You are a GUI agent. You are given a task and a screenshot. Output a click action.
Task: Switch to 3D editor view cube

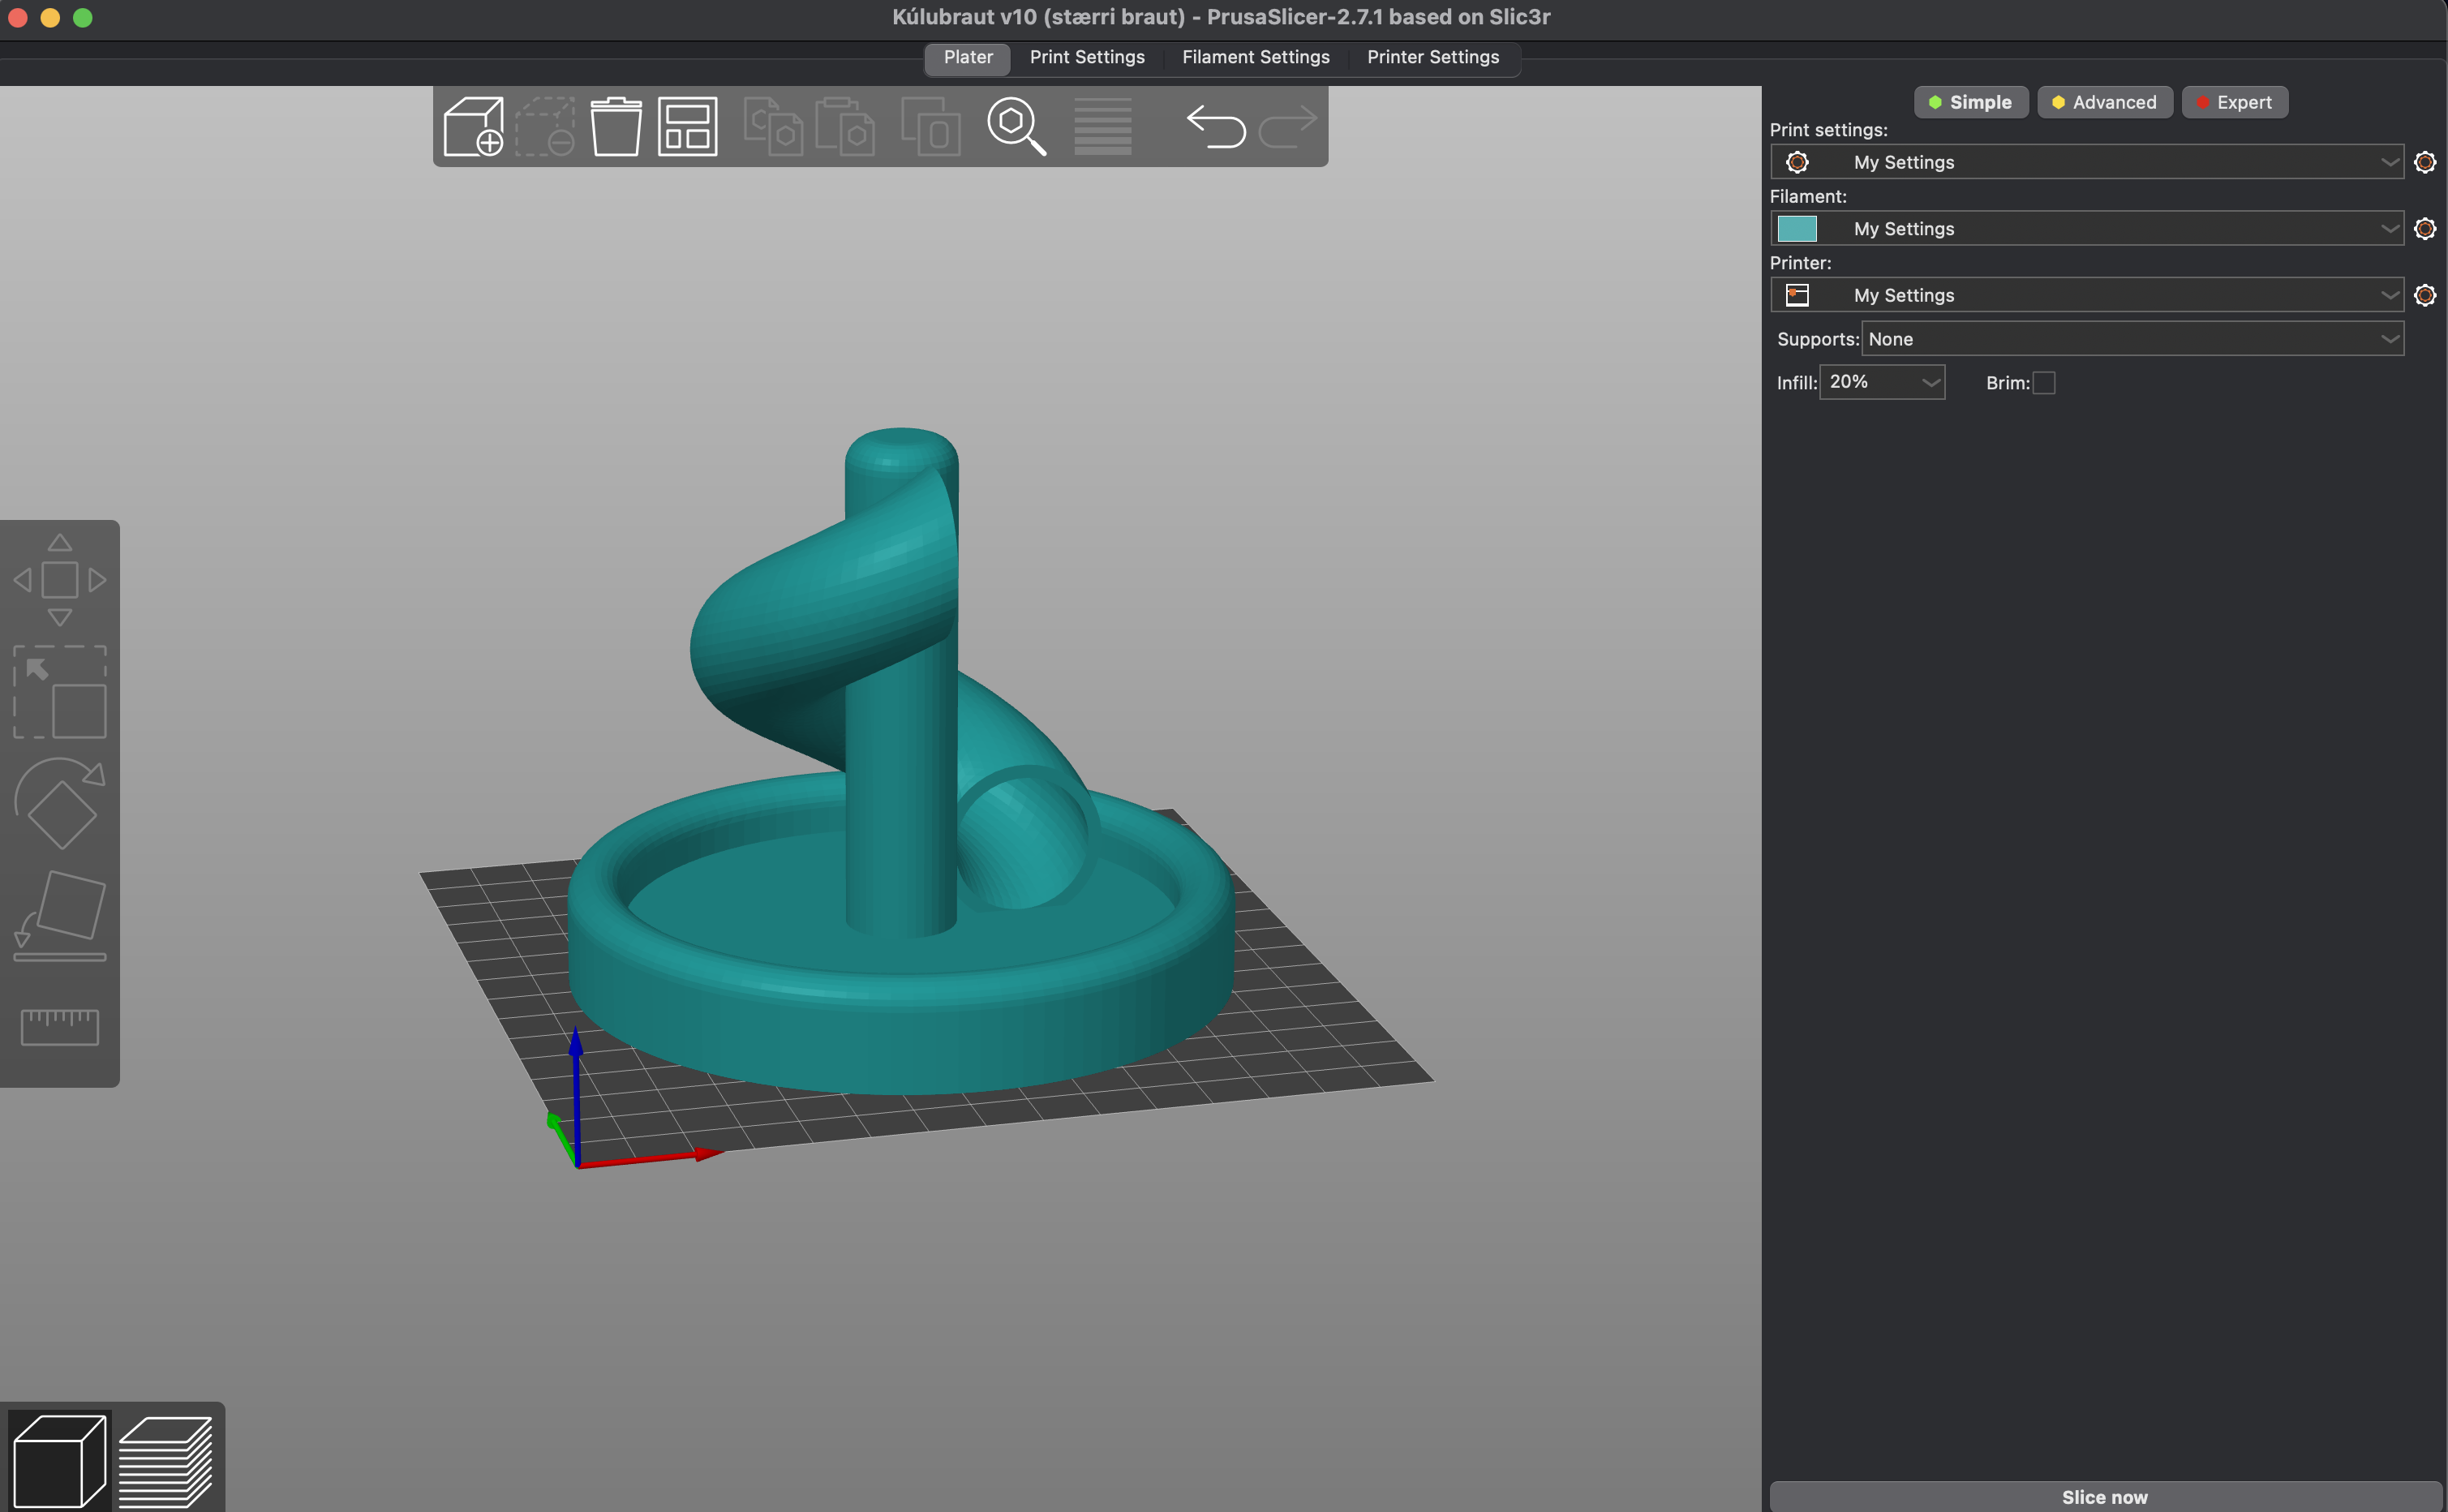pyautogui.click(x=59, y=1459)
